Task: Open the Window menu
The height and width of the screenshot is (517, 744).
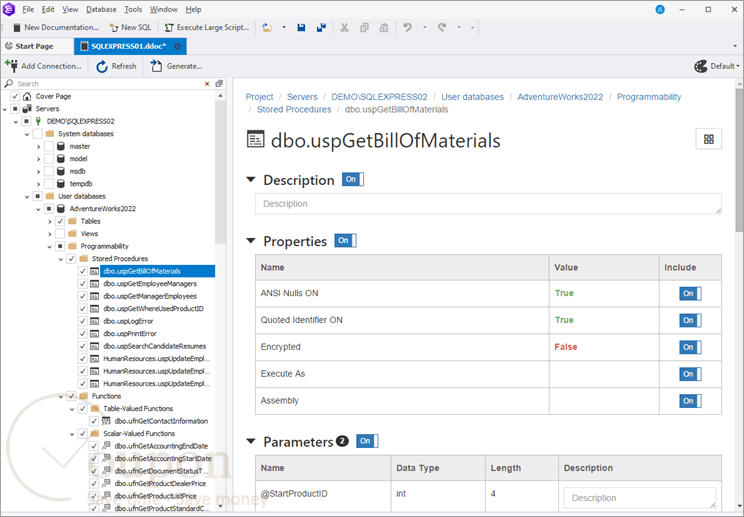Action: tap(164, 9)
